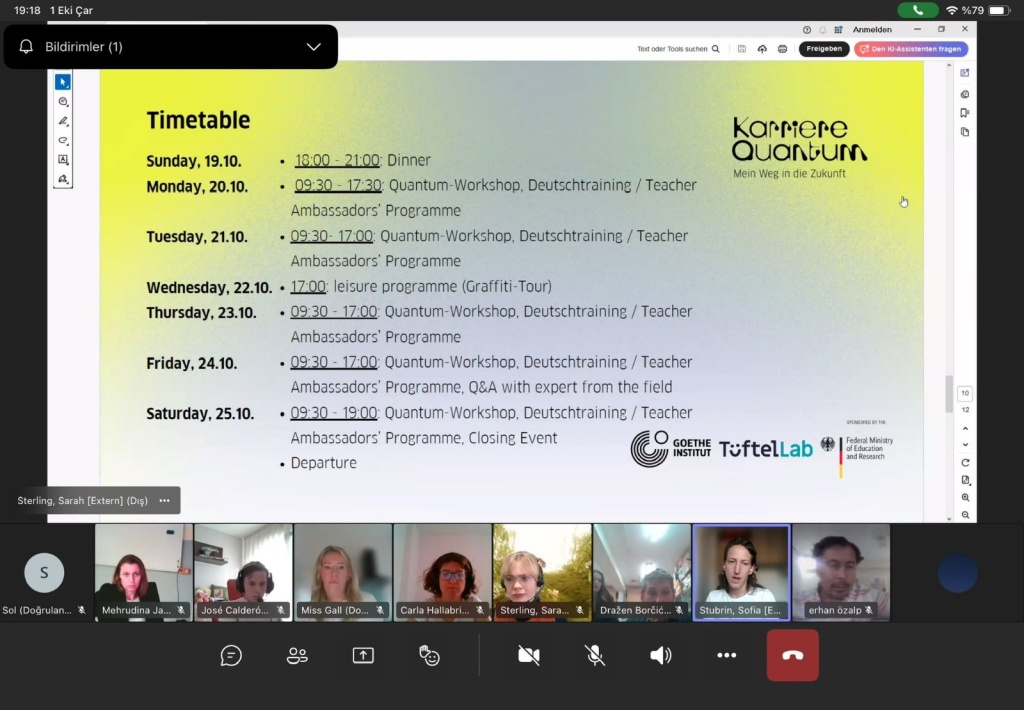Open the more options ellipsis
This screenshot has height=710, width=1024.
click(x=727, y=656)
